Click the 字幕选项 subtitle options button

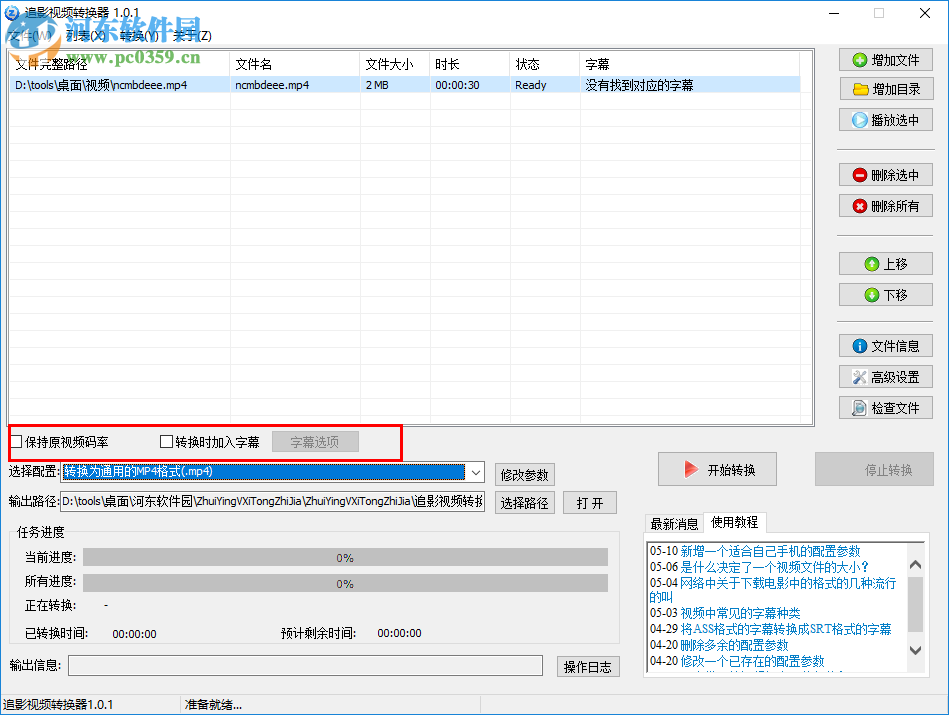(315, 442)
